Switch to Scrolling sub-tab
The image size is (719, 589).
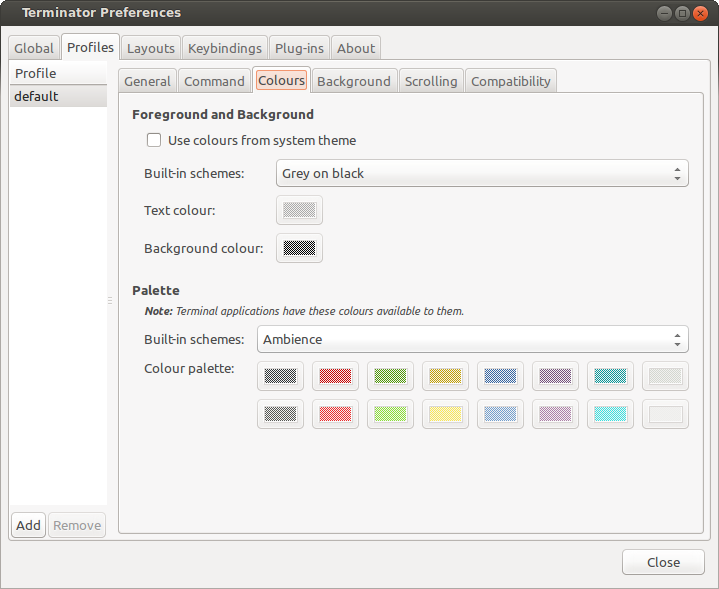(x=431, y=81)
